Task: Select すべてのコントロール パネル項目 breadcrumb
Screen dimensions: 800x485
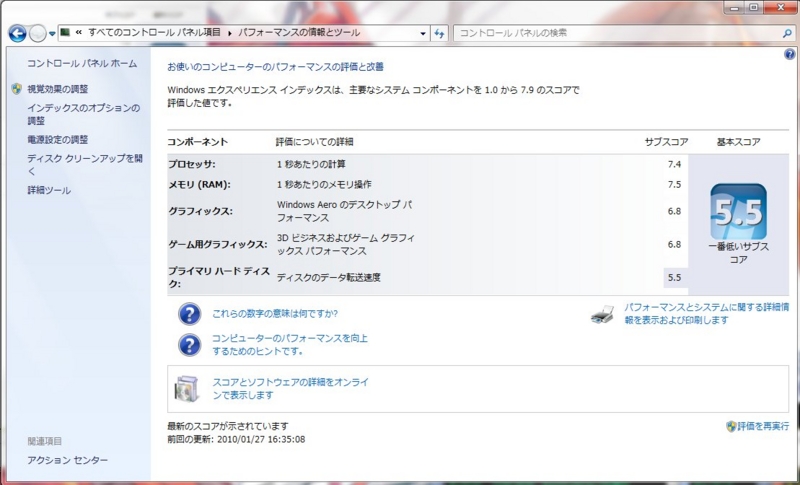Action: [155, 33]
